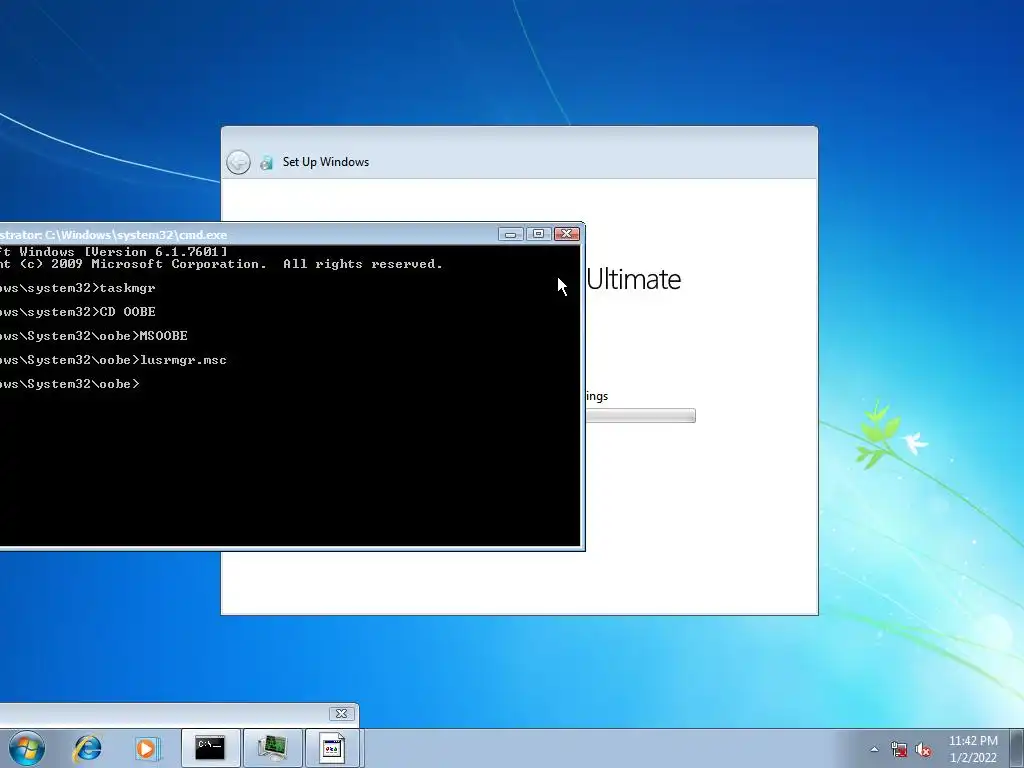Click the Show desktop strip at the taskbar end
Screen dimensions: 1024x768
(x=1017, y=748)
